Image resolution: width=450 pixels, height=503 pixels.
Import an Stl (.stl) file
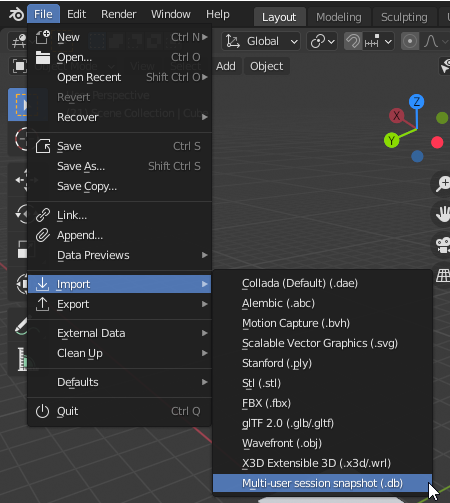(322, 383)
